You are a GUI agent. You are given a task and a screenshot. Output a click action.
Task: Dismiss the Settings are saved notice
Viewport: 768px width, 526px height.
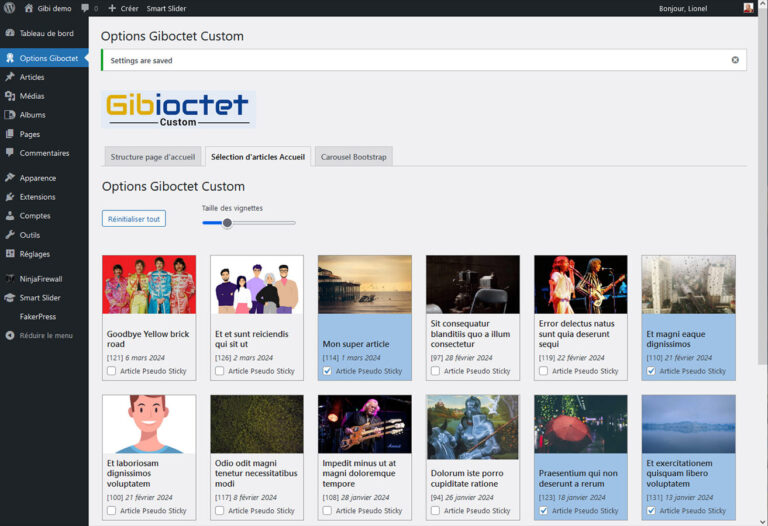735,60
